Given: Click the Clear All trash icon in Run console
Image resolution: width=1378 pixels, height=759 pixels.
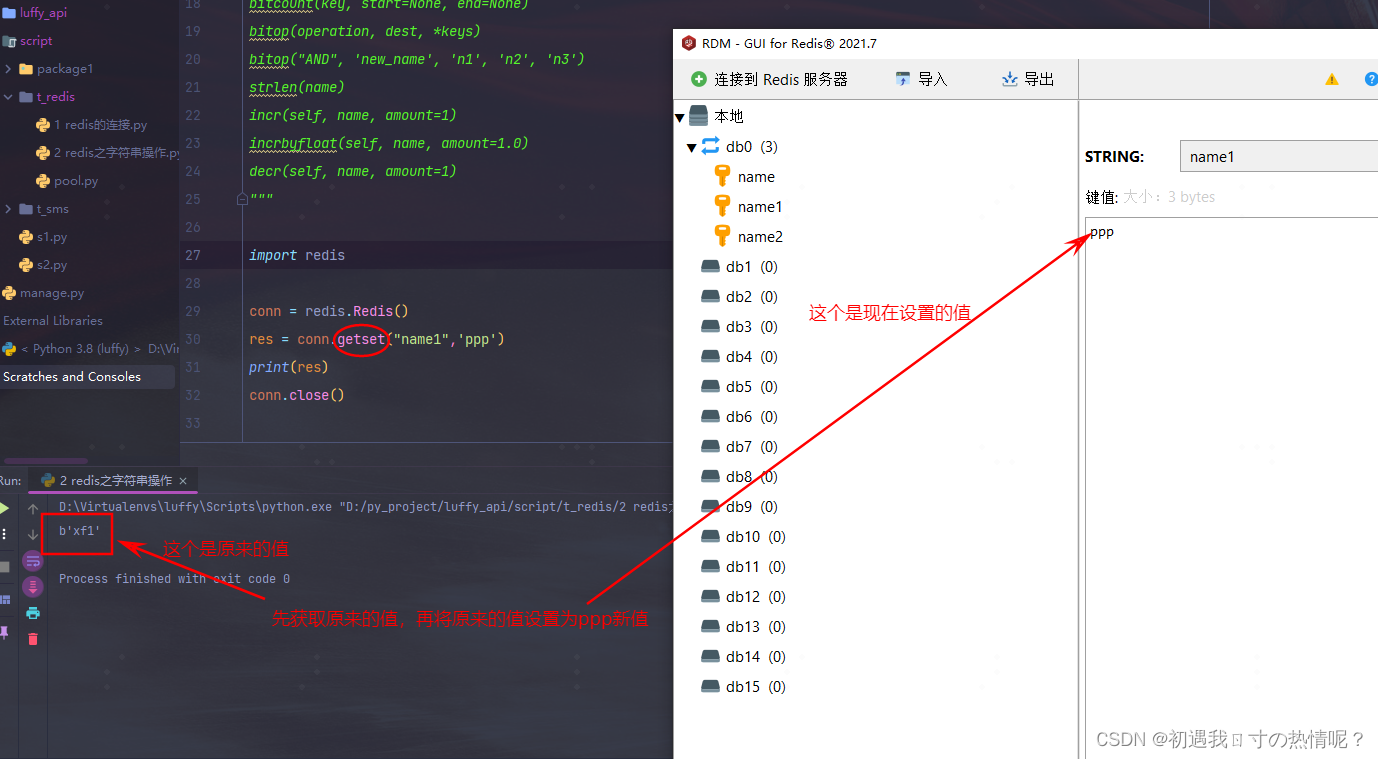Looking at the screenshot, I should 33,639.
